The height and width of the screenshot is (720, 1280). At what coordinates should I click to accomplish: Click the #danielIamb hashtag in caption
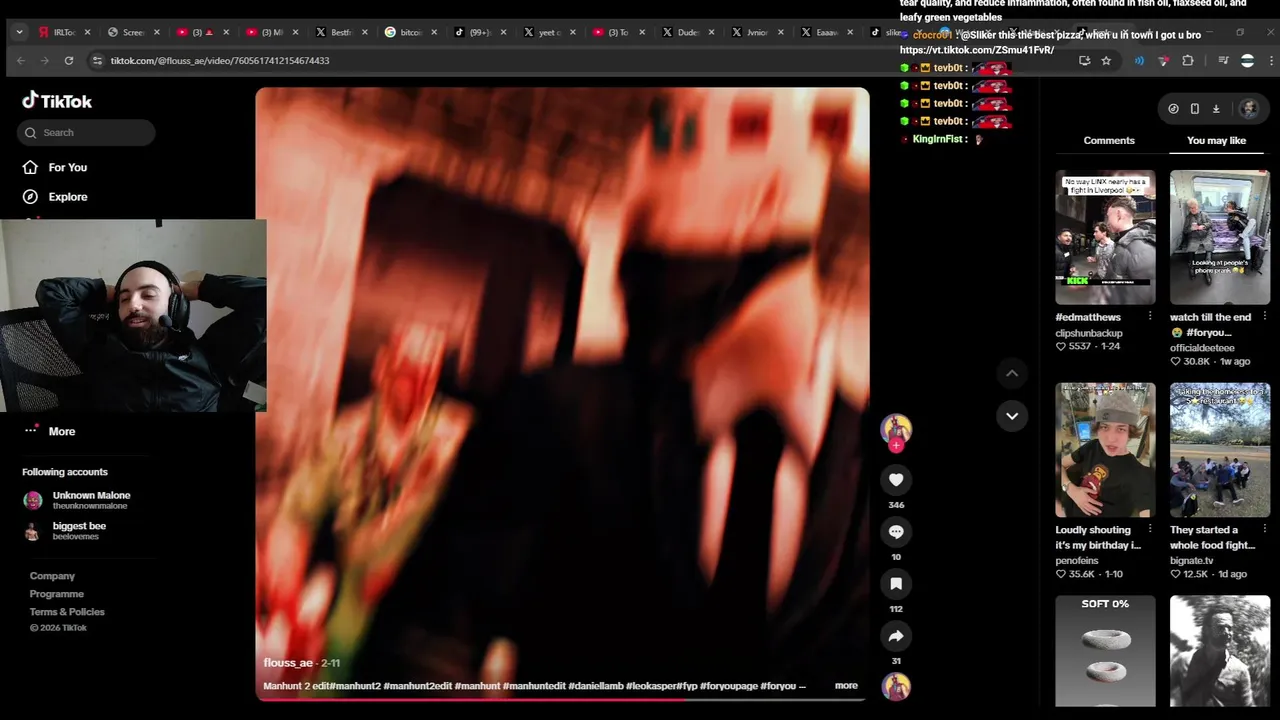595,686
